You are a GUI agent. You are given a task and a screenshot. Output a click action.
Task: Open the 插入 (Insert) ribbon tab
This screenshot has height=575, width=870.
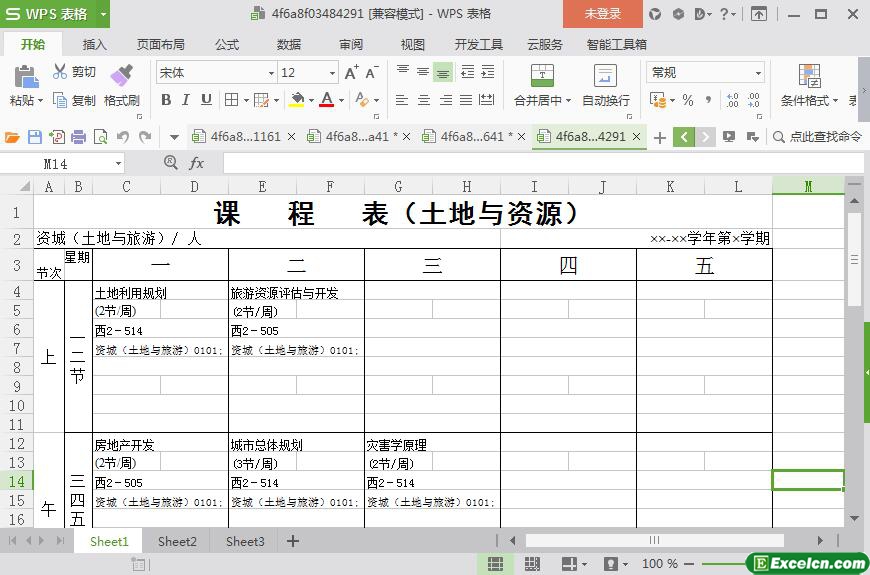(94, 44)
